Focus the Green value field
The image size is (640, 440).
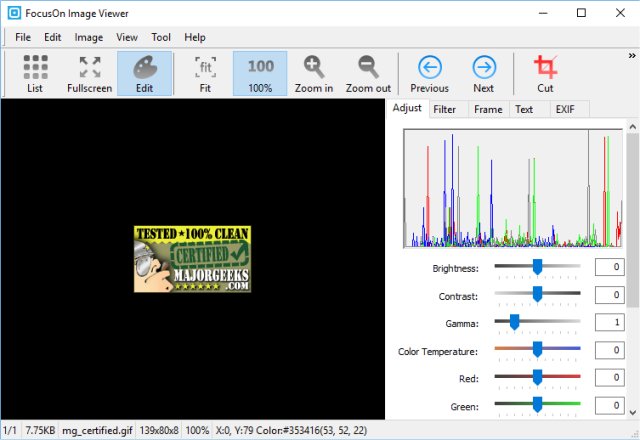point(609,405)
